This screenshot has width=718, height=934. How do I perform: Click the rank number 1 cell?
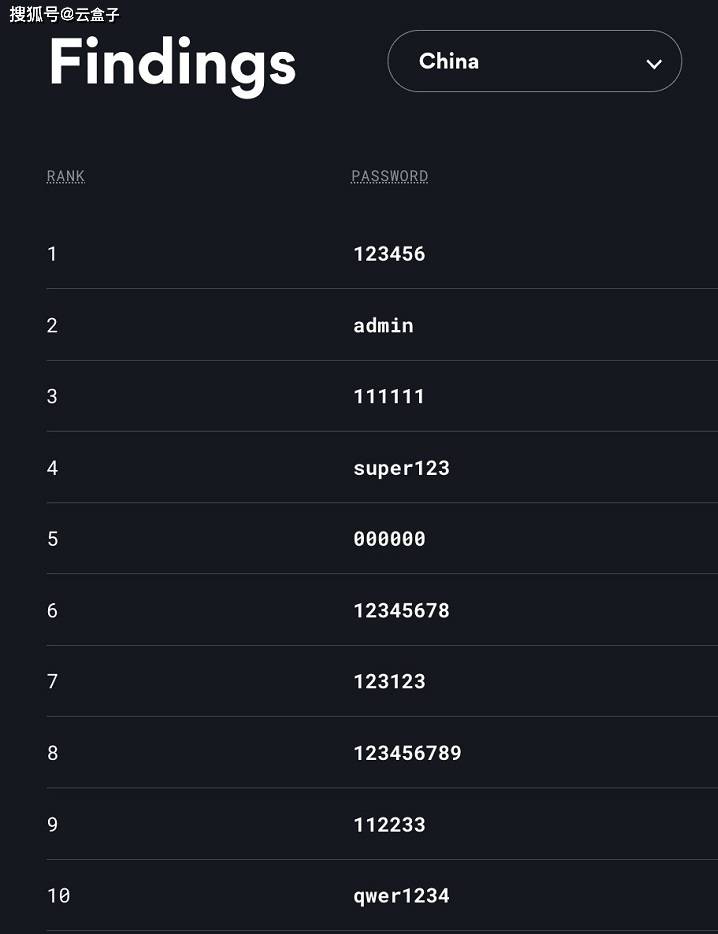(x=52, y=254)
